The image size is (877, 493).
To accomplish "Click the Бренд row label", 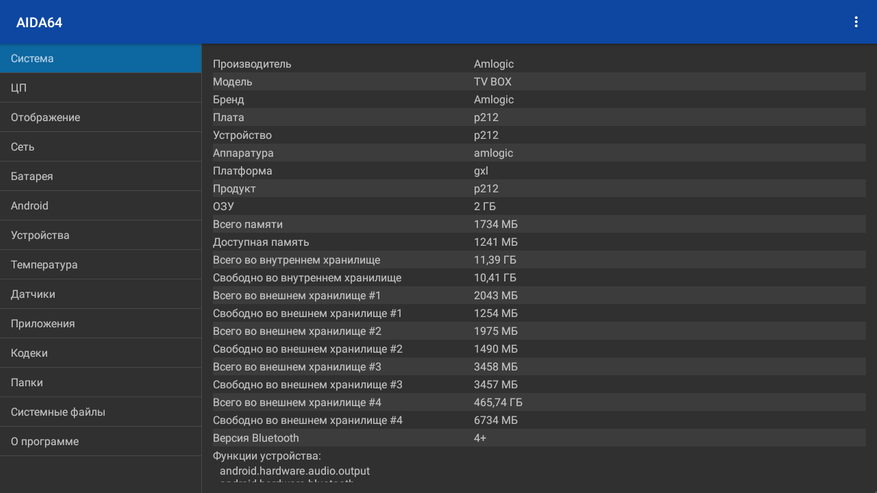I will [x=228, y=100].
